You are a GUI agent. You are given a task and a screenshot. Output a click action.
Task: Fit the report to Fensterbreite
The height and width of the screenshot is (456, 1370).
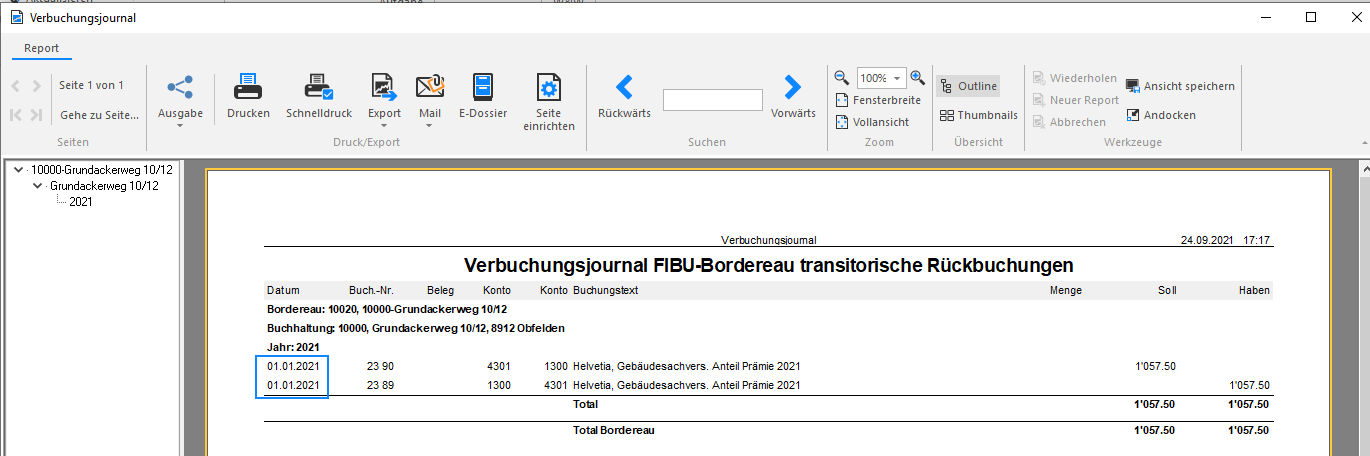[878, 100]
